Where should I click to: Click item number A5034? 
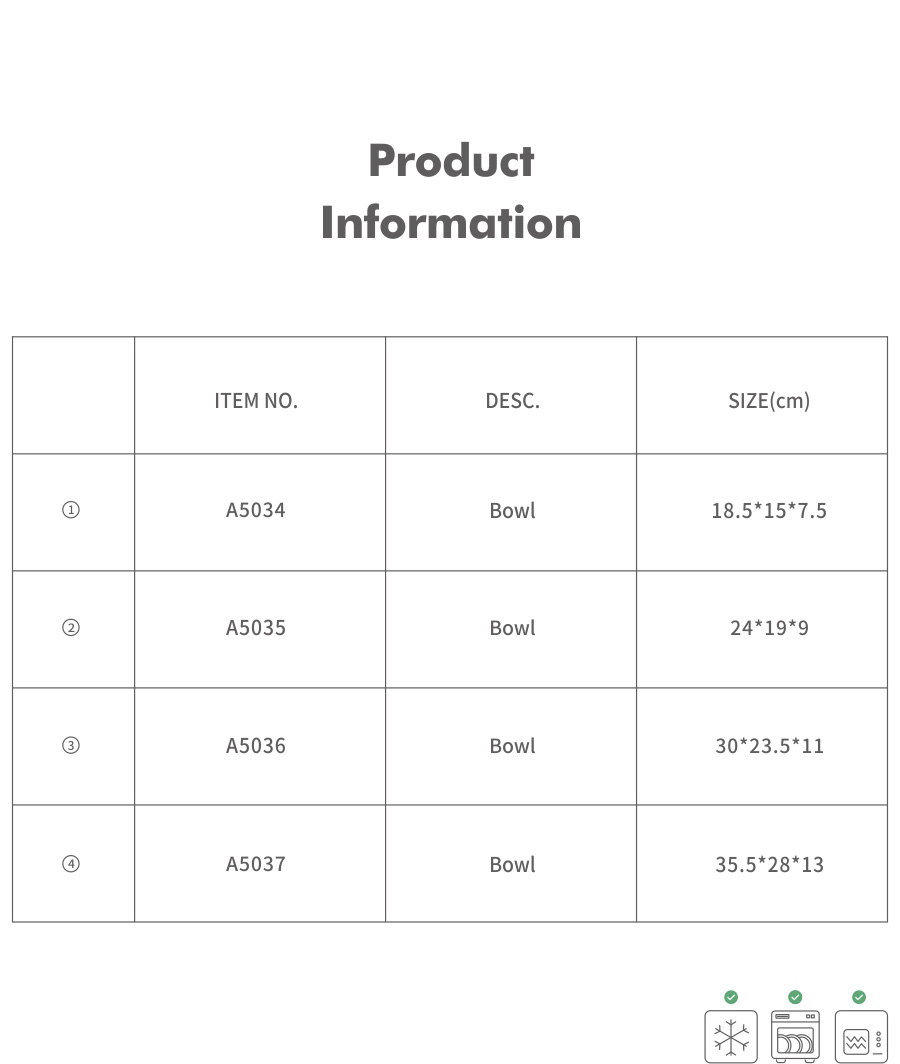[x=256, y=510]
